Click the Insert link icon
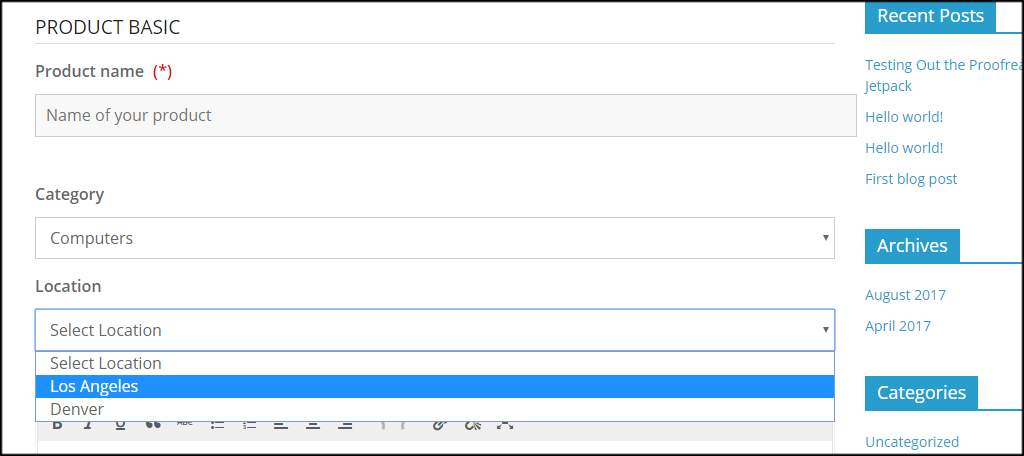This screenshot has width=1024, height=456. click(x=439, y=425)
